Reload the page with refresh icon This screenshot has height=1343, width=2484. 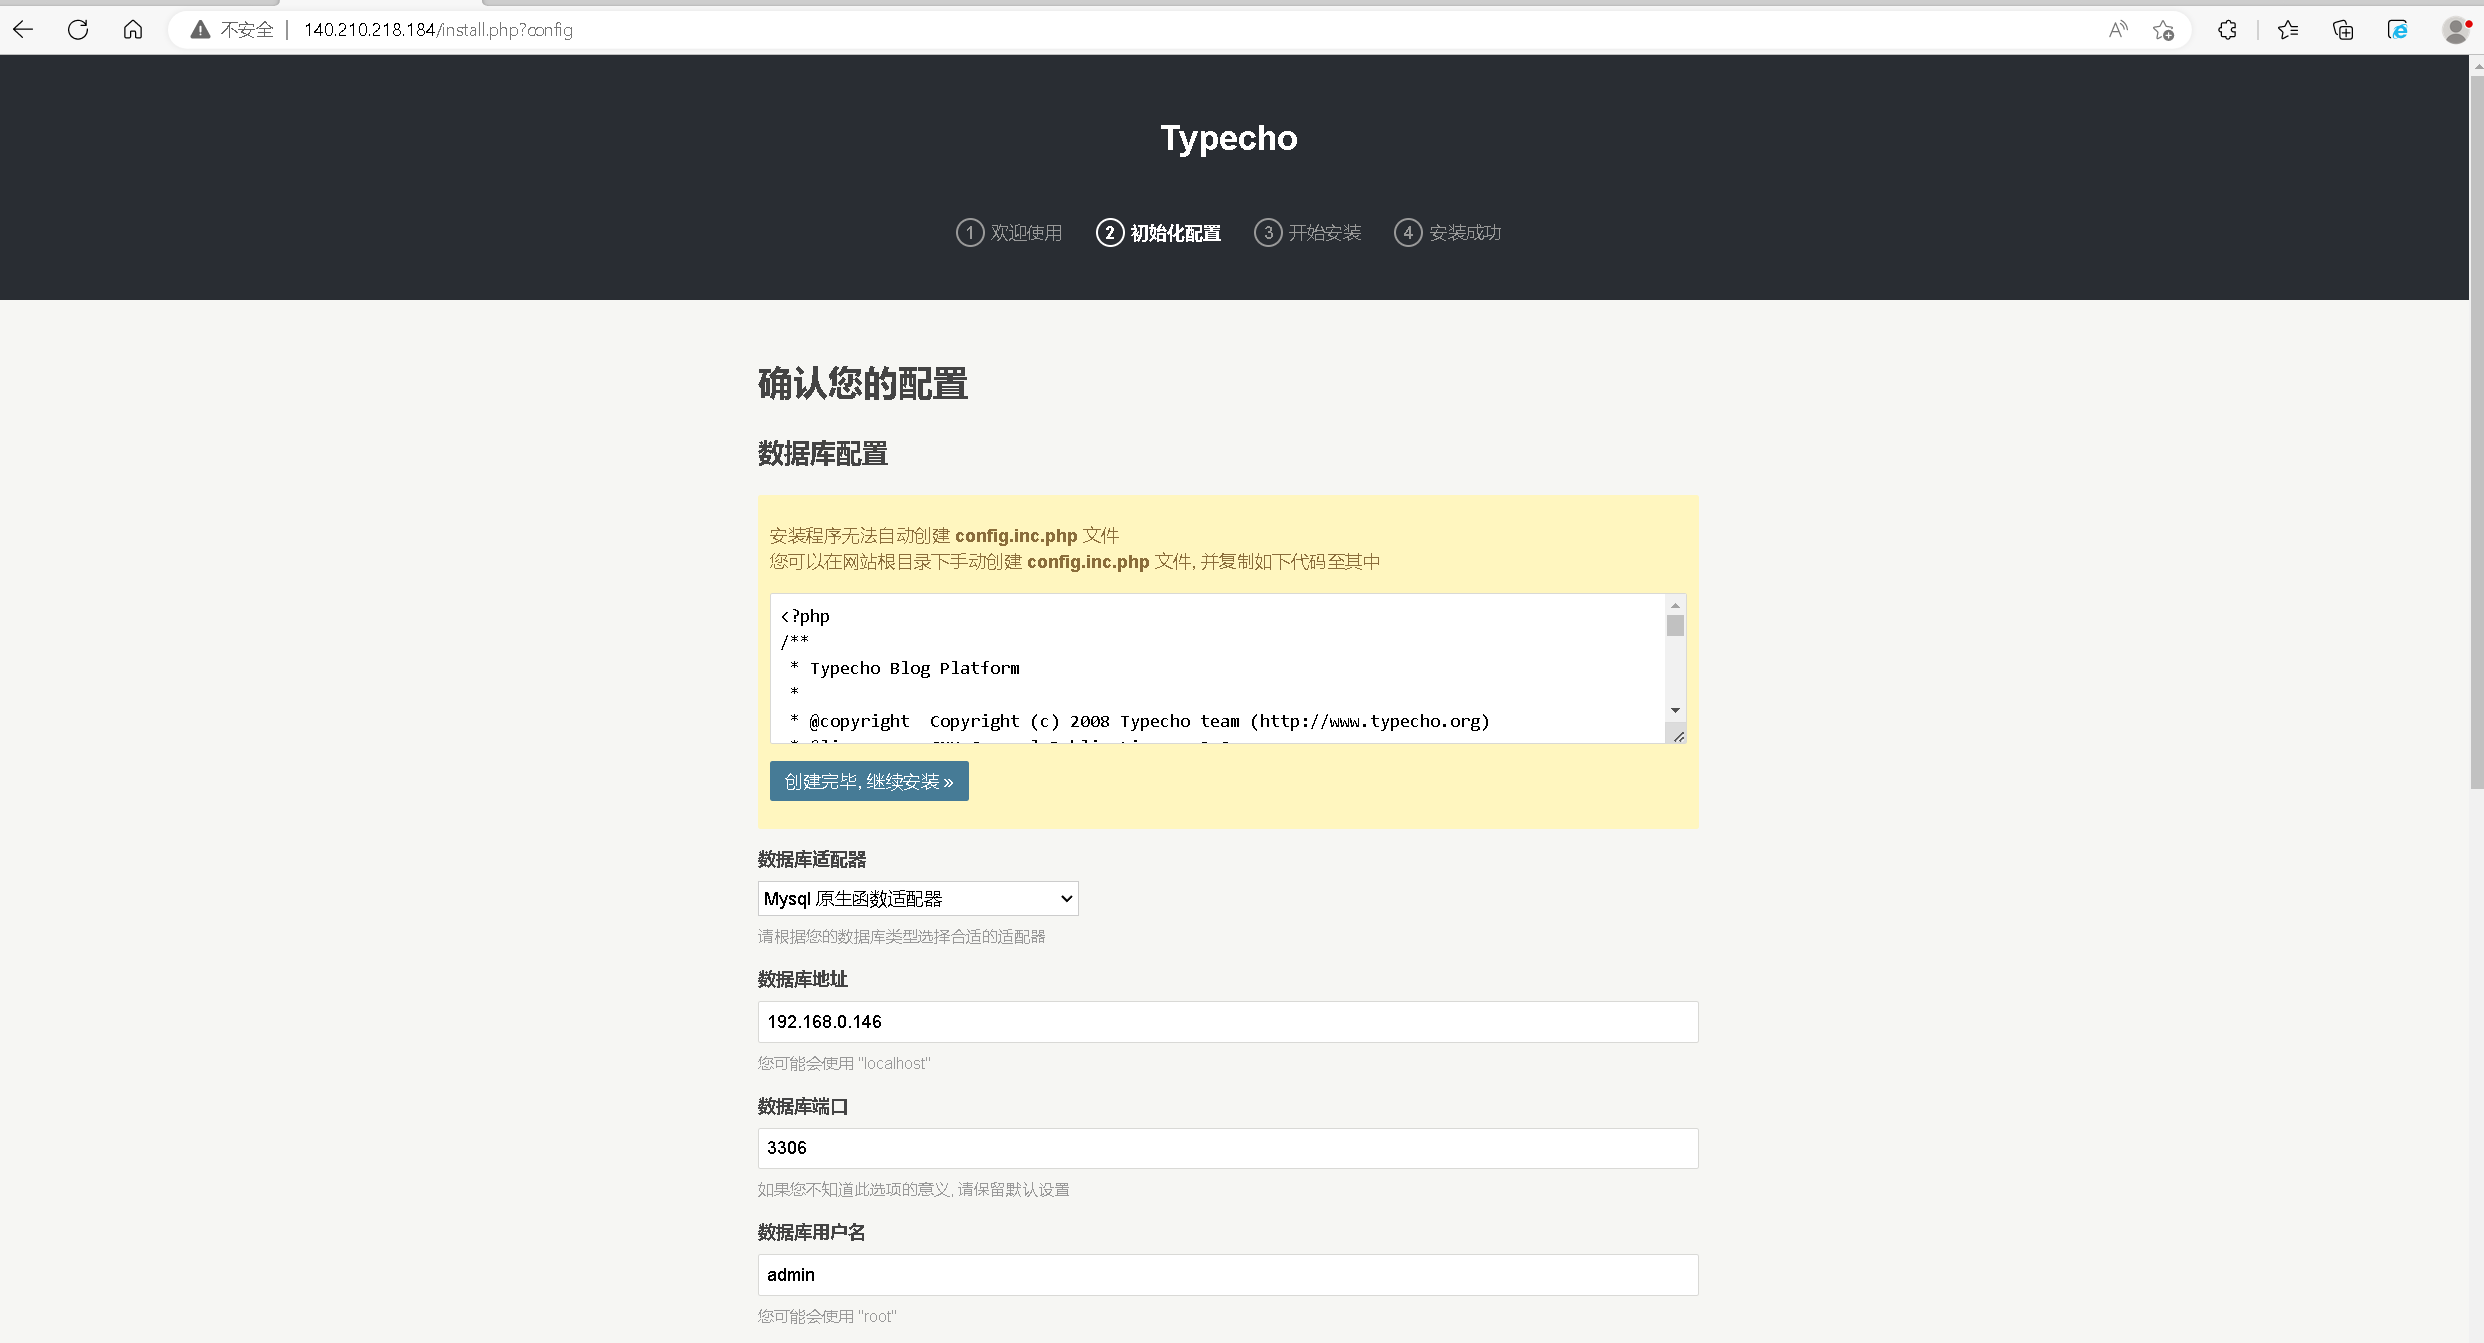(x=78, y=30)
